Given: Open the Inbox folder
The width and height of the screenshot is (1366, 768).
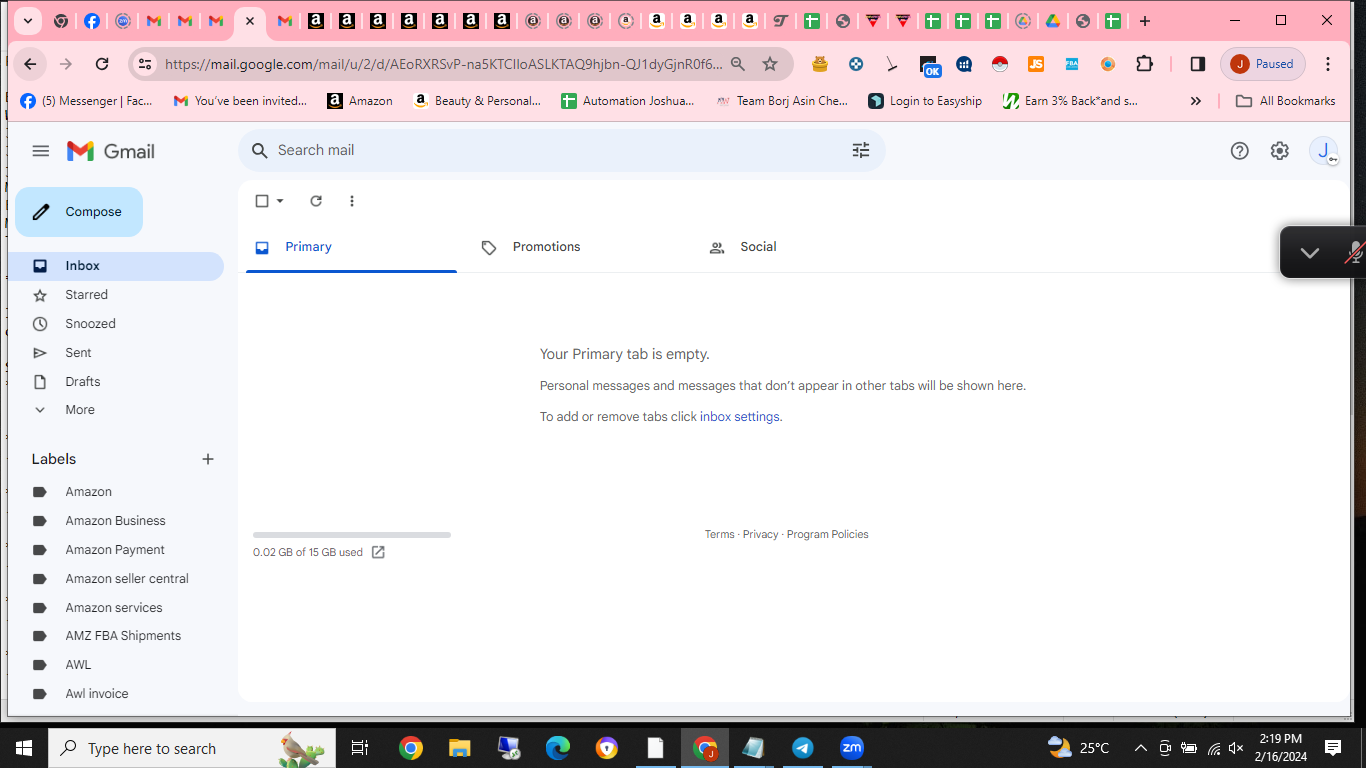Looking at the screenshot, I should (116, 266).
